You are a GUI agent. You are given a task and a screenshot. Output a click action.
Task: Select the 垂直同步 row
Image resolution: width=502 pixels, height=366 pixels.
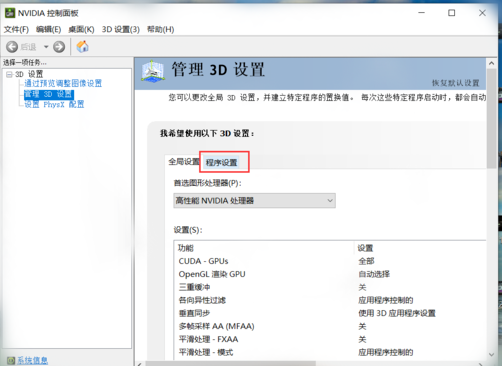tap(330, 313)
